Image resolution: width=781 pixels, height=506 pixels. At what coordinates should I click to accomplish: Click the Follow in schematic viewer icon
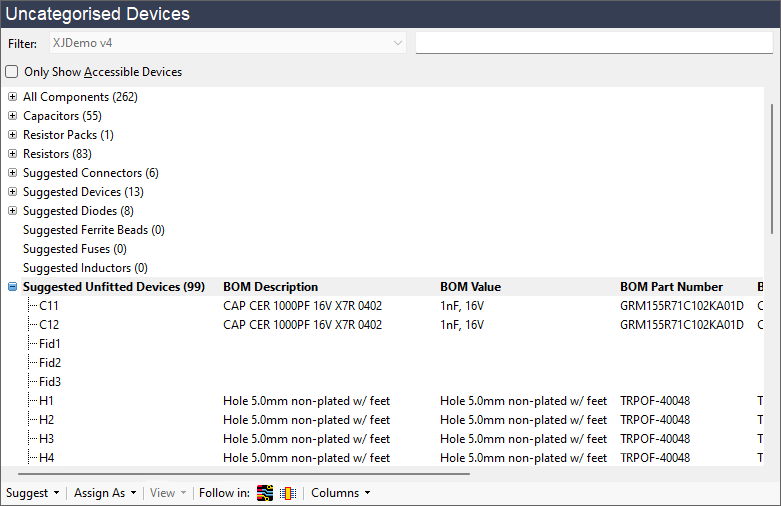click(x=289, y=493)
